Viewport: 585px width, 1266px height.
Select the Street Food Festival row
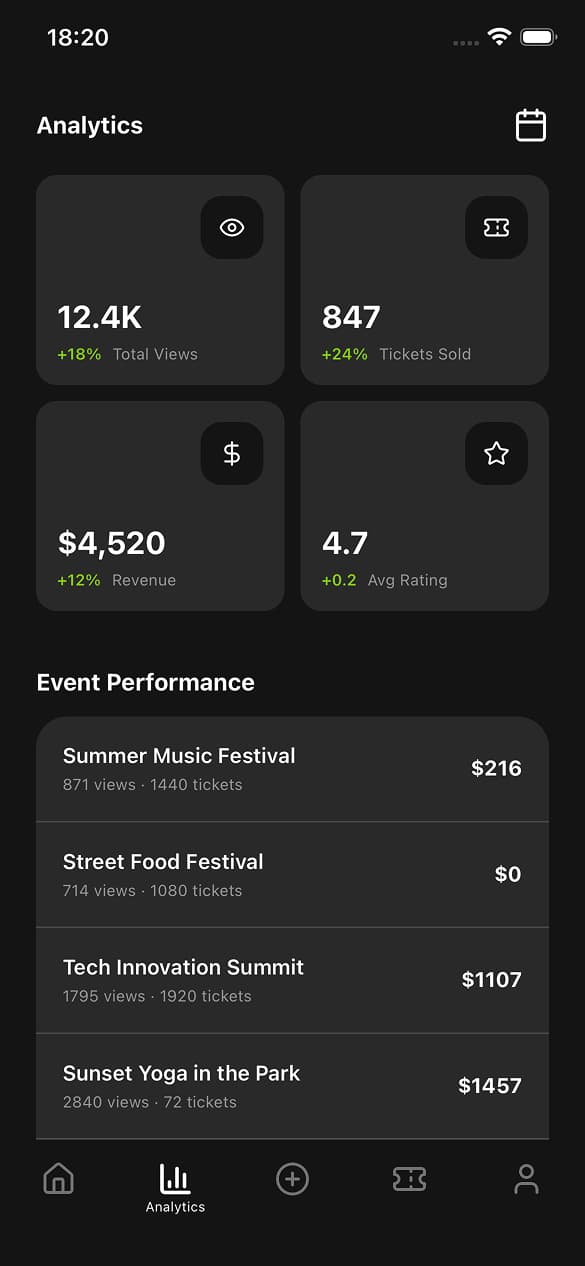coord(292,874)
